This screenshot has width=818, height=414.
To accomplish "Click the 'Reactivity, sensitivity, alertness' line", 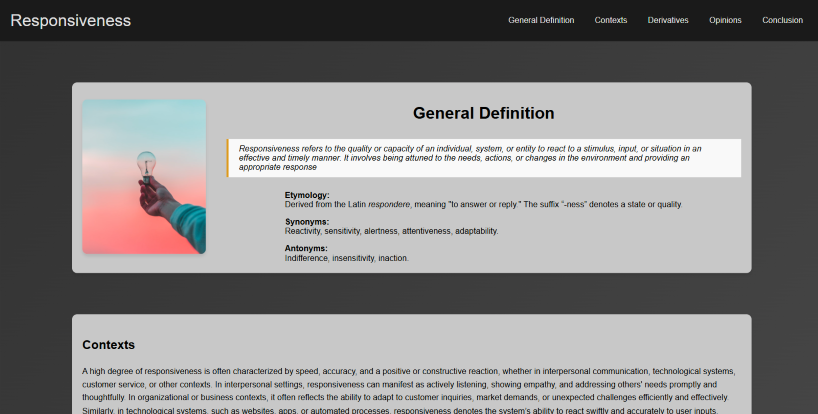I will [x=391, y=231].
